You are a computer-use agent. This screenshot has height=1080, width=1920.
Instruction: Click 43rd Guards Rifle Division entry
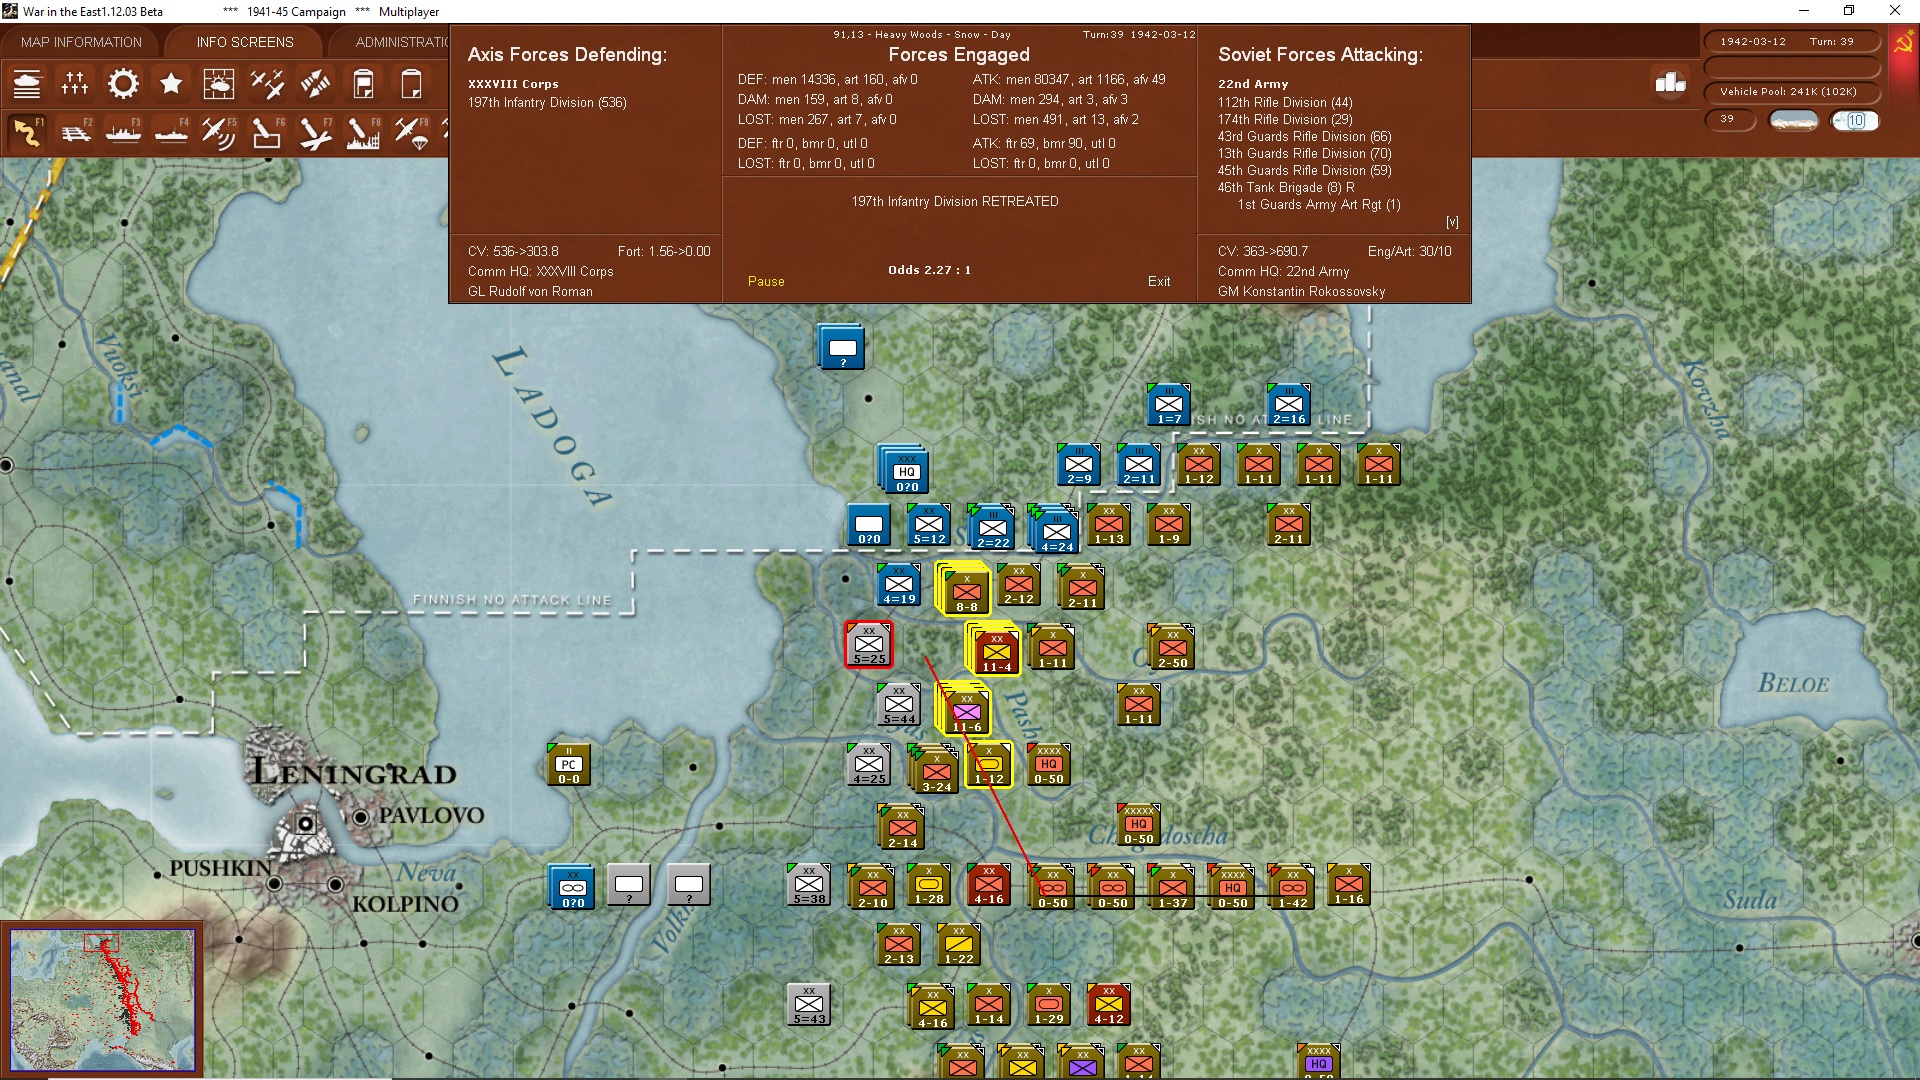tap(1304, 137)
